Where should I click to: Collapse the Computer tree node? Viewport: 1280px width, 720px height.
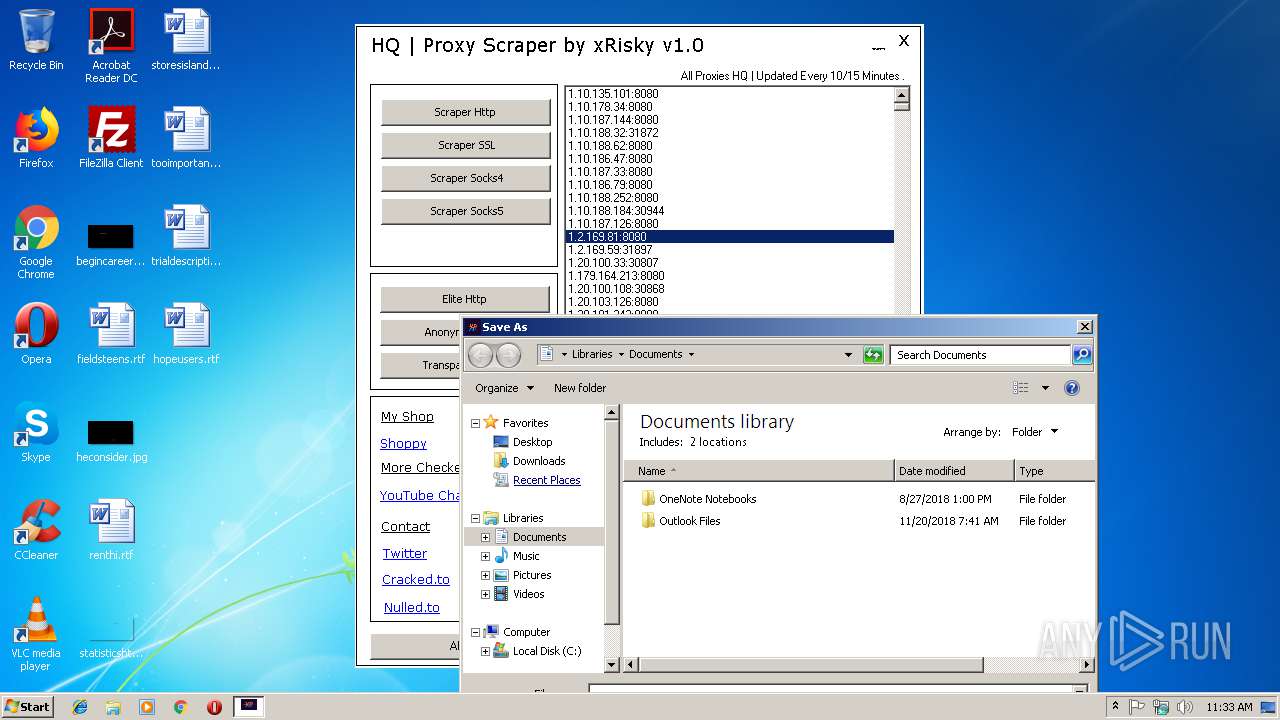(x=476, y=632)
